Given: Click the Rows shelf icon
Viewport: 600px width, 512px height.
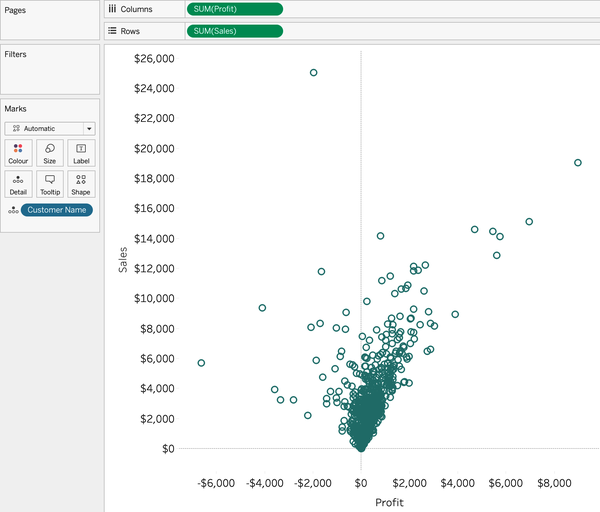Looking at the screenshot, I should coord(112,31).
